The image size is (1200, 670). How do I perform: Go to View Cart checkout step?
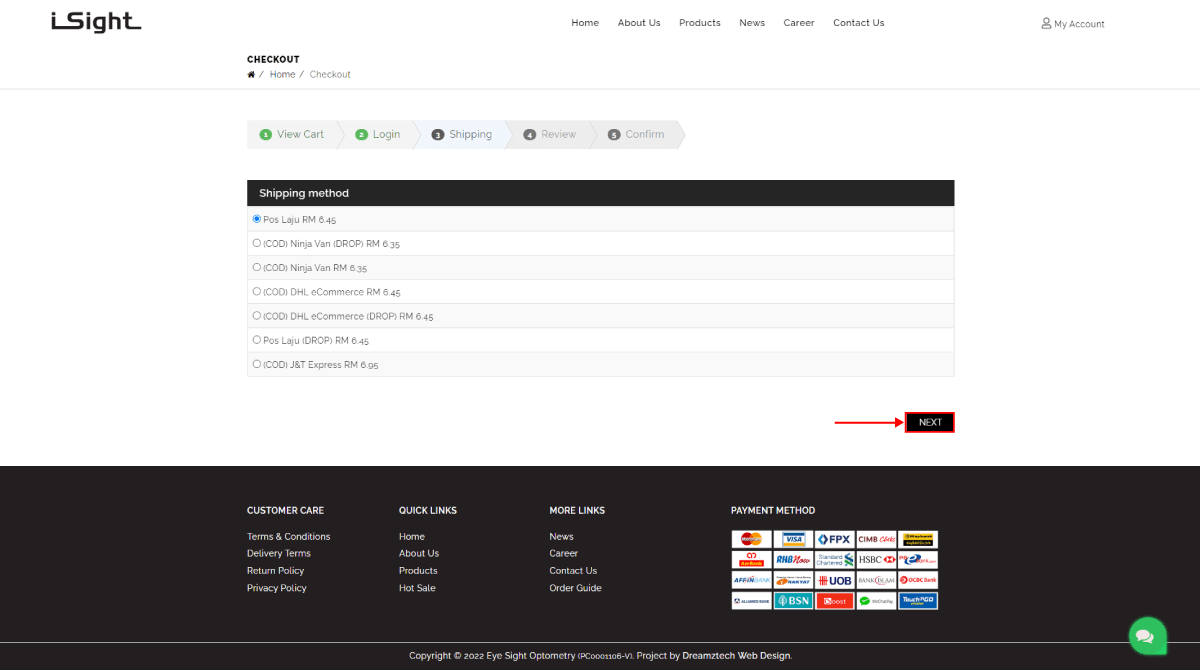click(x=292, y=135)
